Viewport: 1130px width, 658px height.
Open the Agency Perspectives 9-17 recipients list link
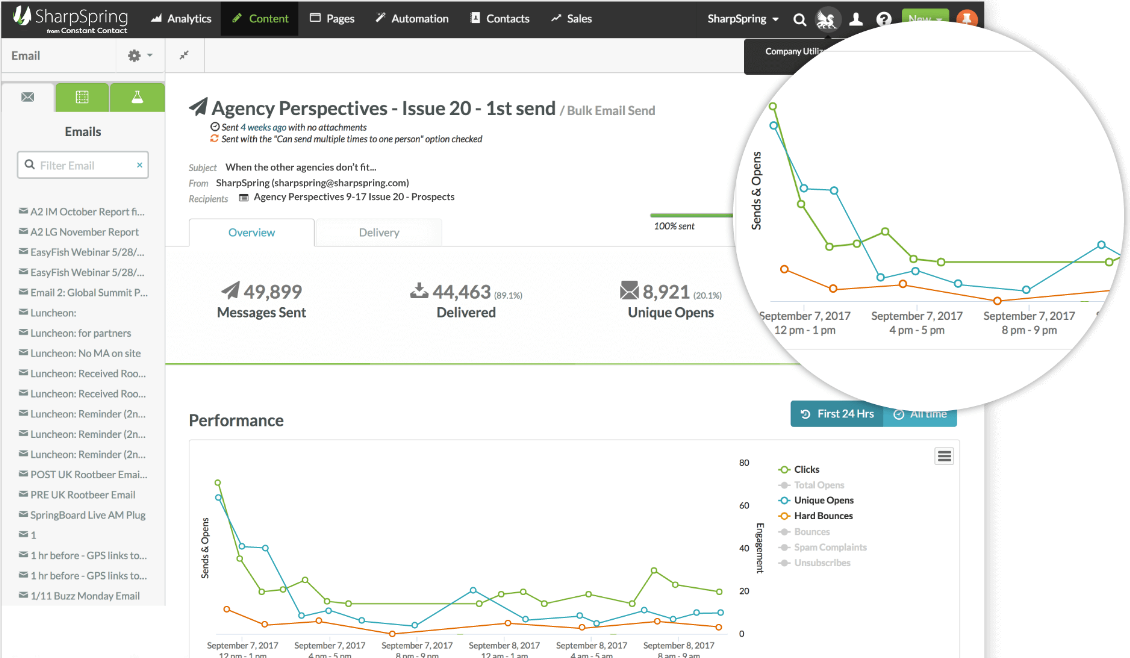coord(353,197)
